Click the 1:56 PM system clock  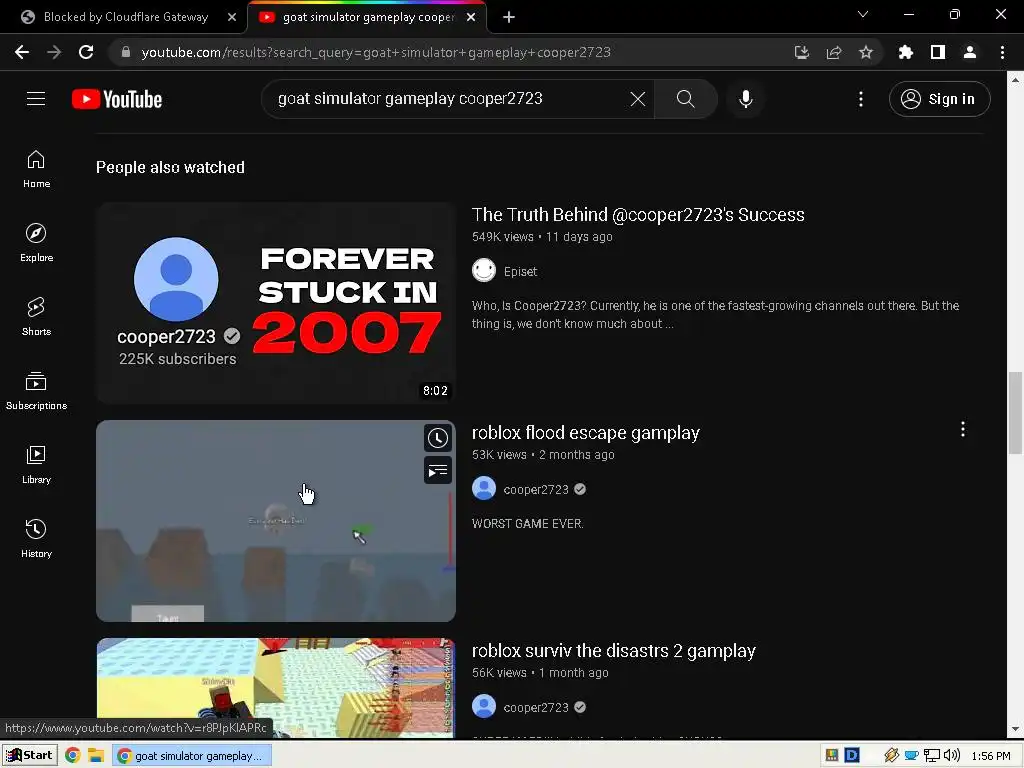pos(991,756)
